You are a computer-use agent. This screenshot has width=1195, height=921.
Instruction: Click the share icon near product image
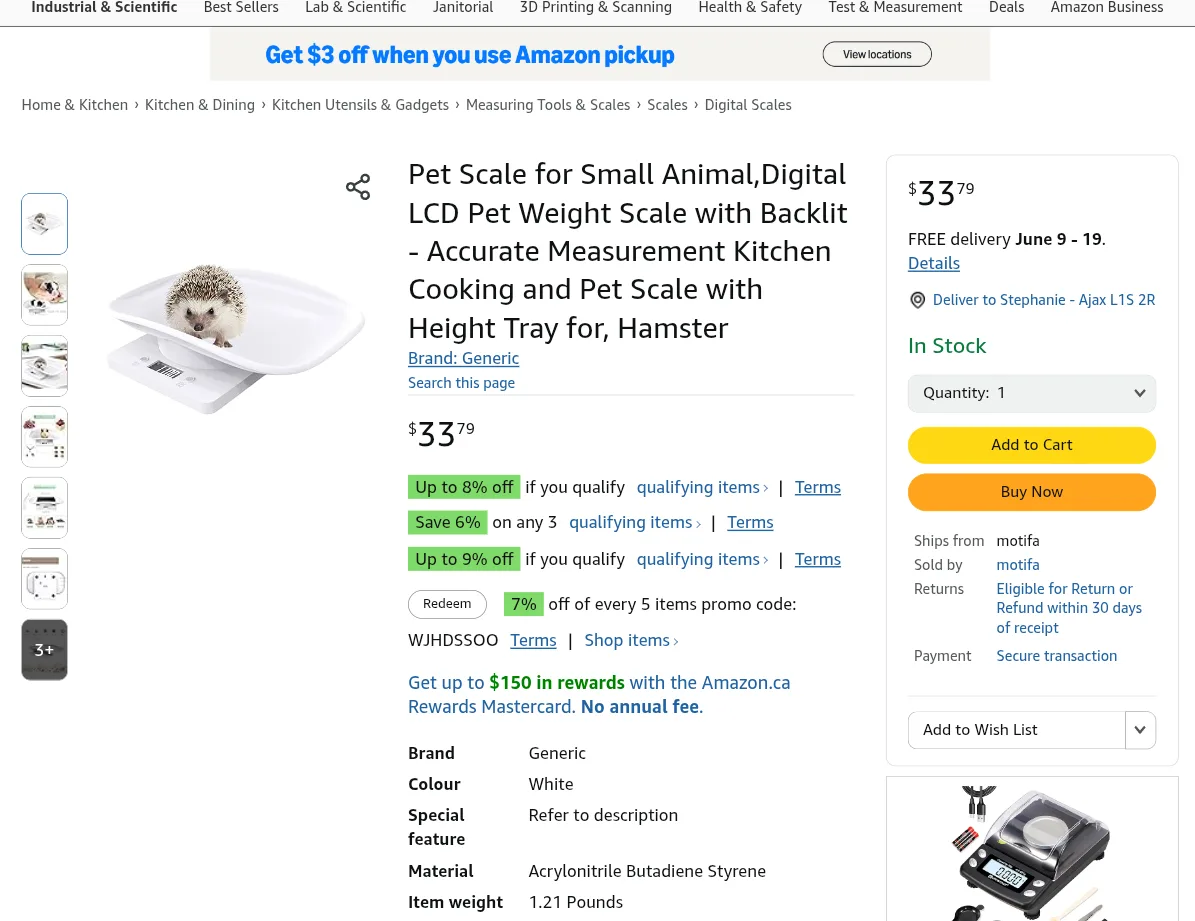[358, 187]
